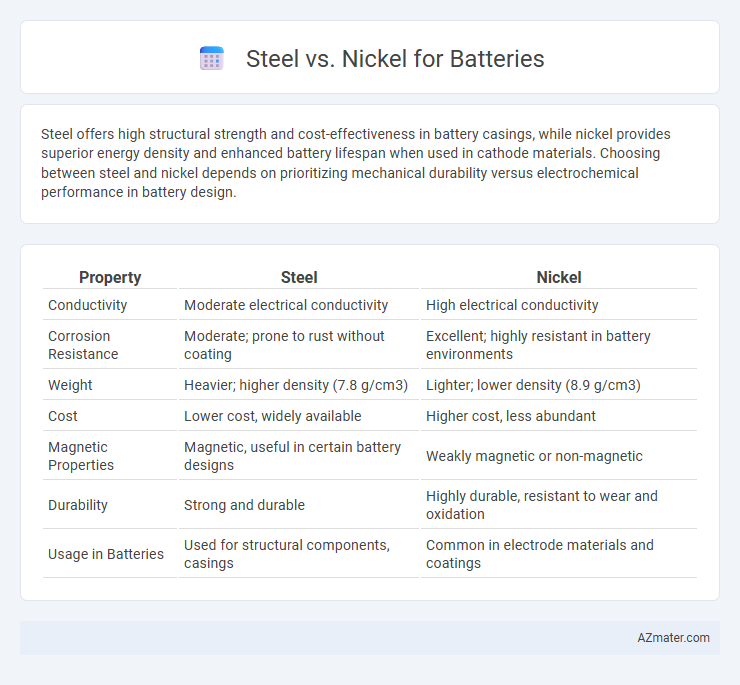Viewport: 740px width, 685px height.
Task: Select the 'Corrosion Resistance' row label
Action: click(83, 345)
